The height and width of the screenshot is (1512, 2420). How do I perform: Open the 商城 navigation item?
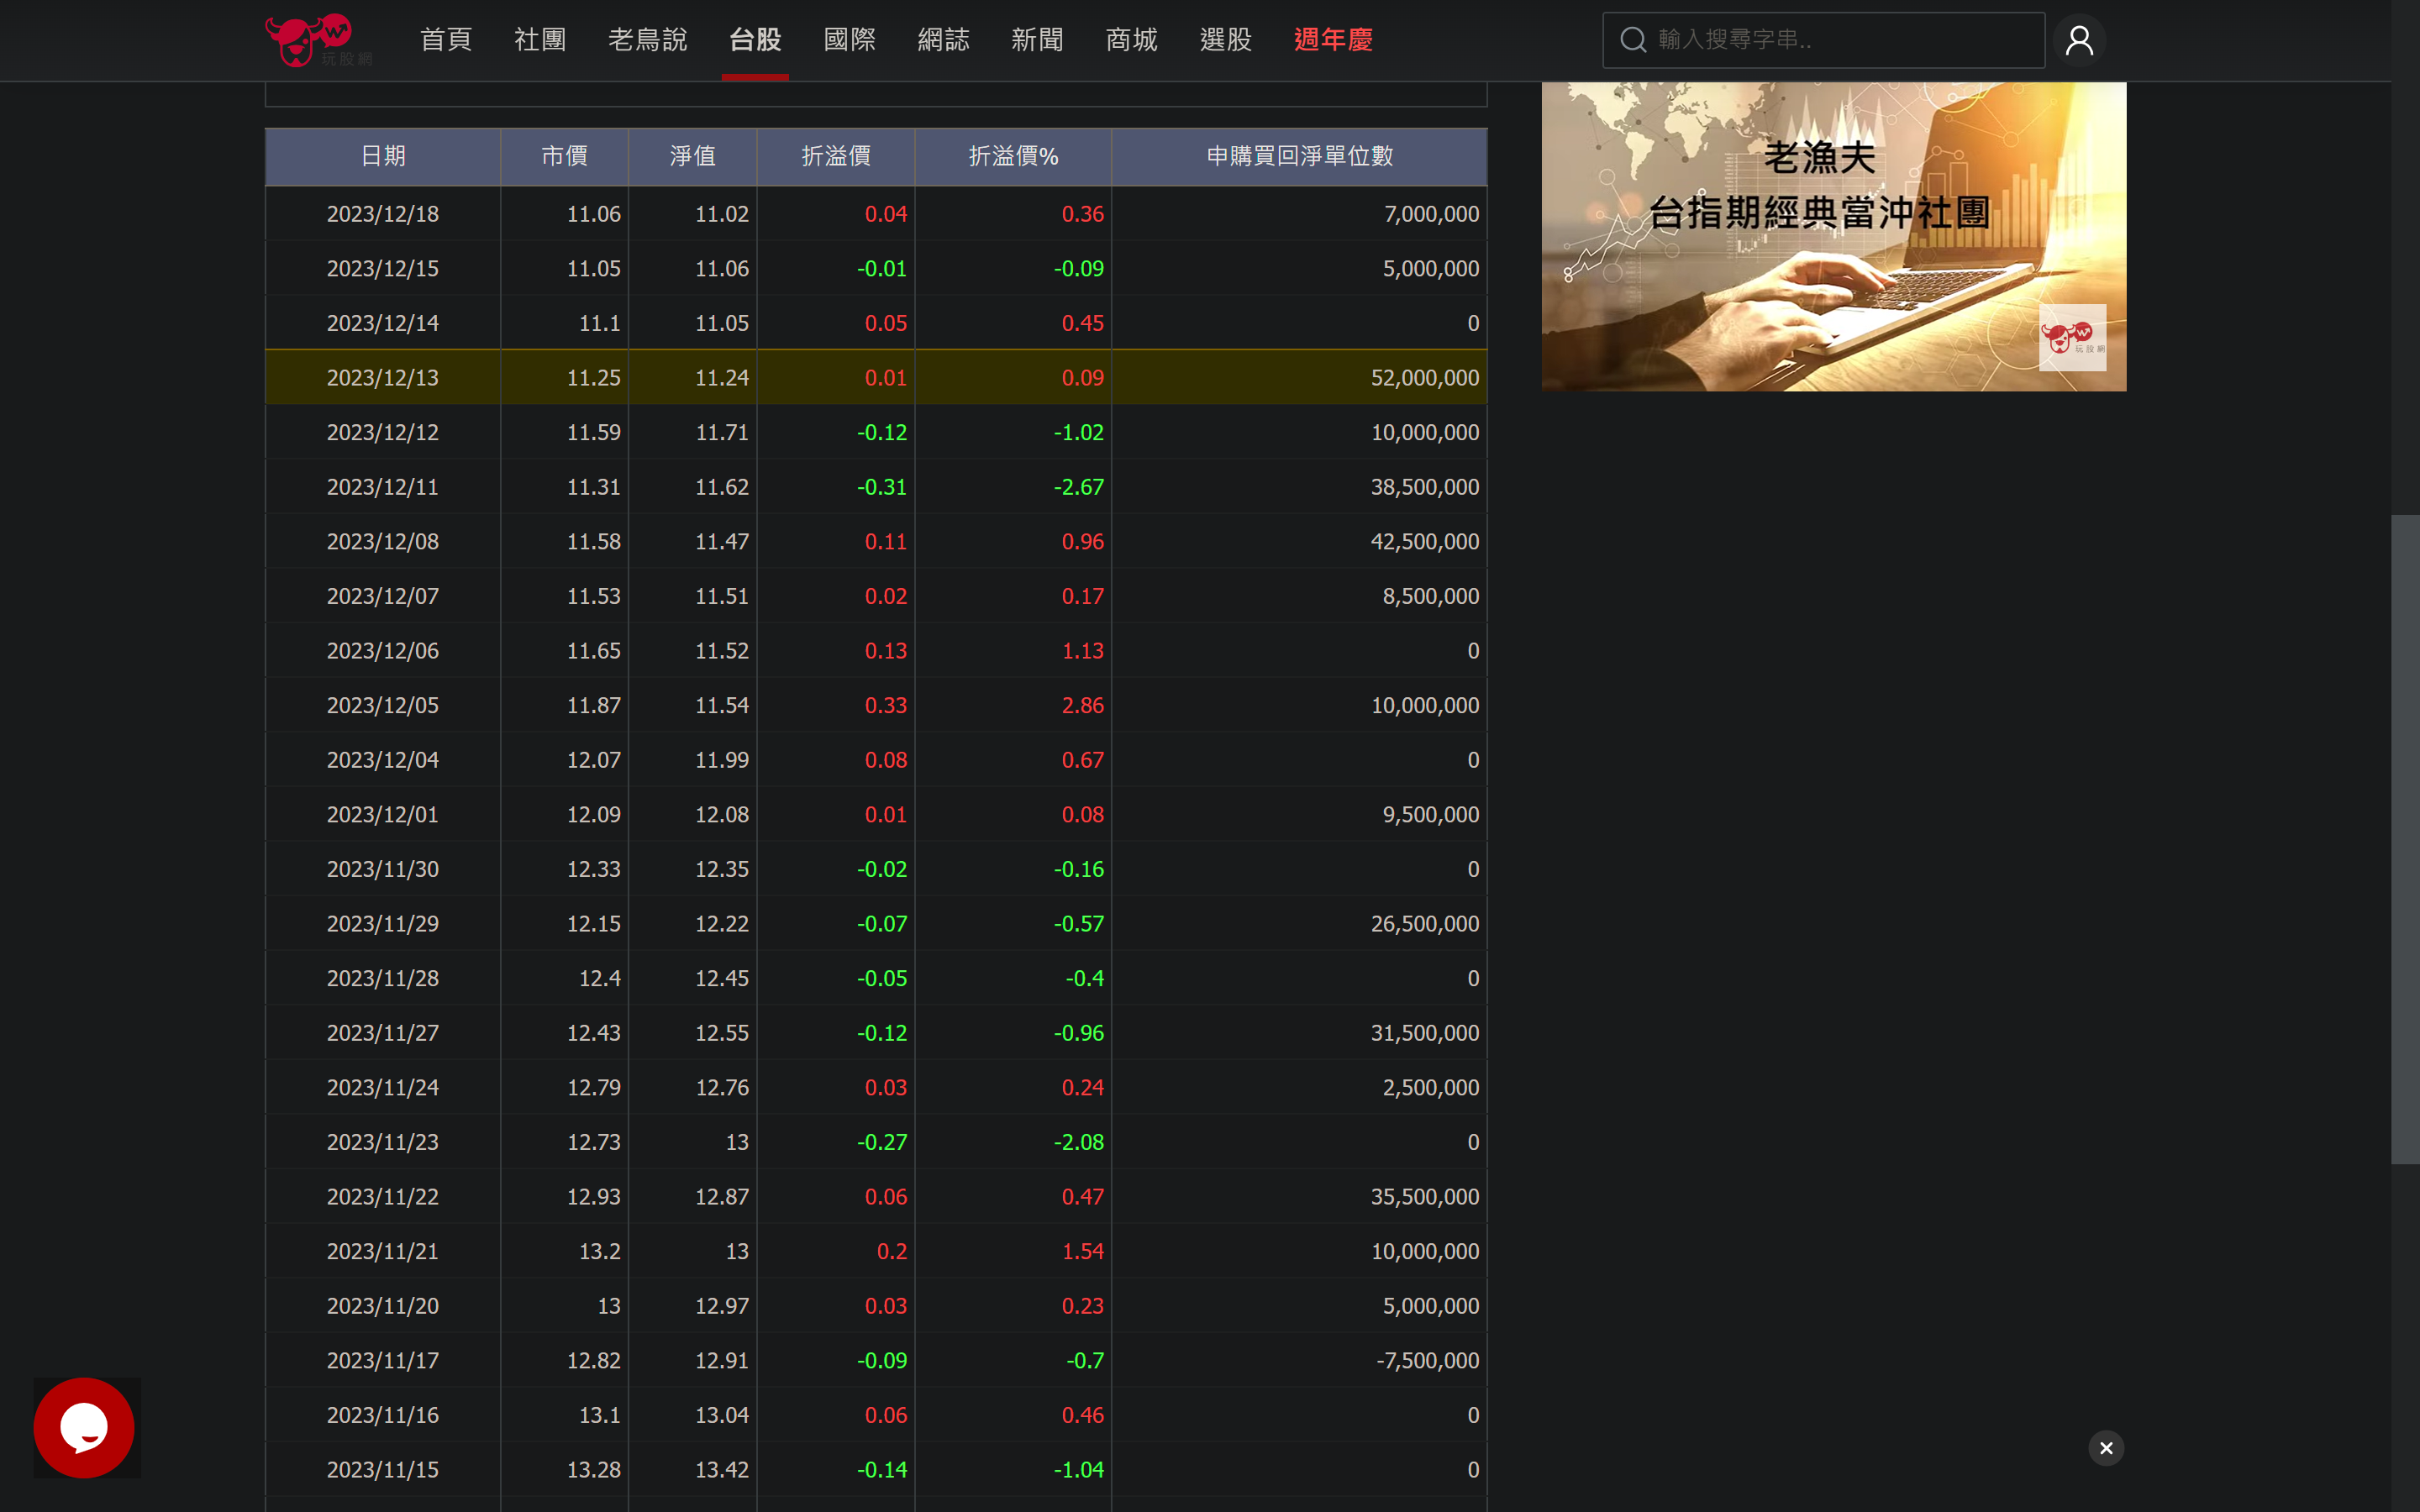(1131, 40)
